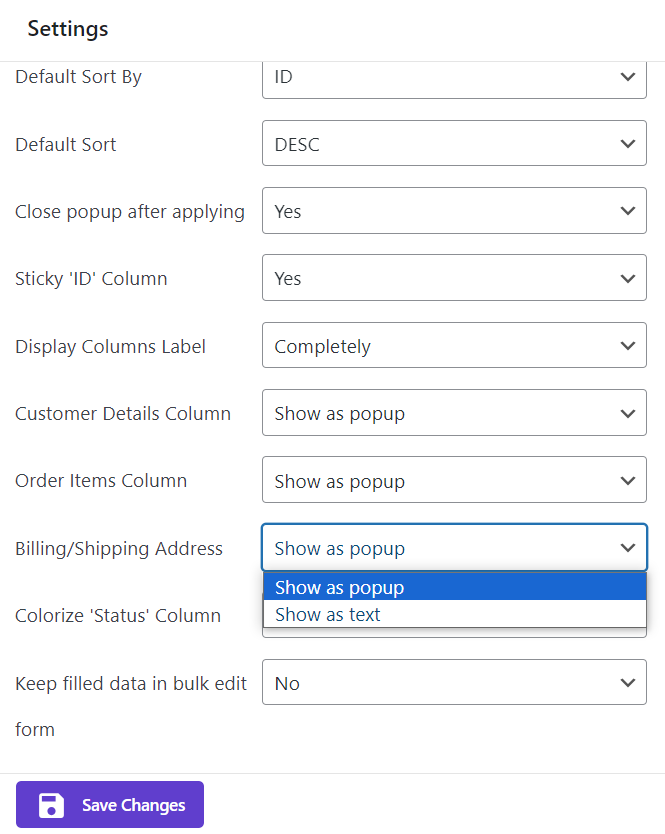This screenshot has width=665, height=834.
Task: Click the floppy disk save icon
Action: [x=51, y=805]
